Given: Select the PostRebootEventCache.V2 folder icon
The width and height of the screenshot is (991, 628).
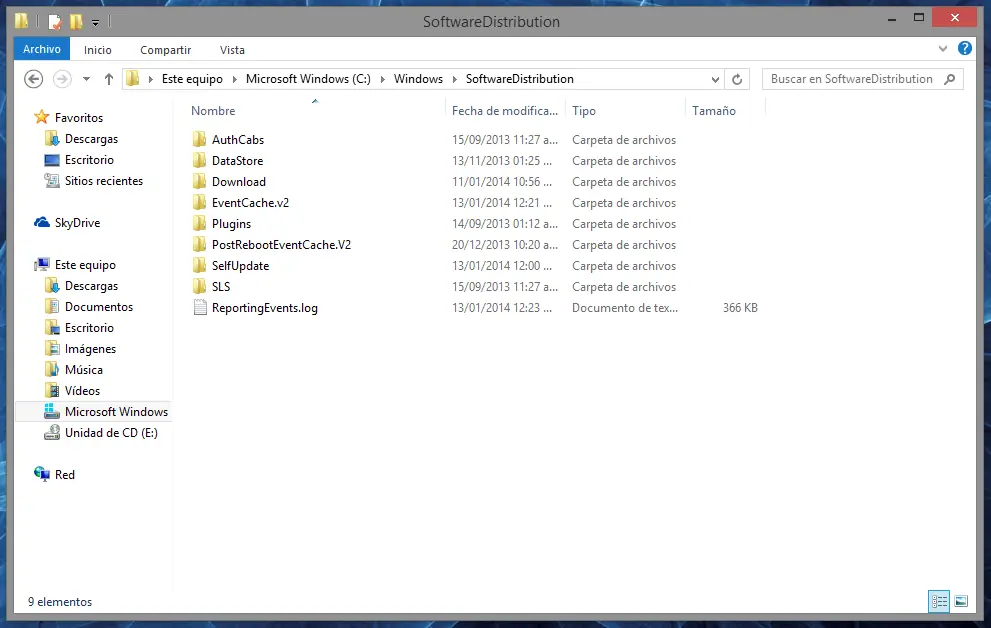Looking at the screenshot, I should (x=200, y=244).
